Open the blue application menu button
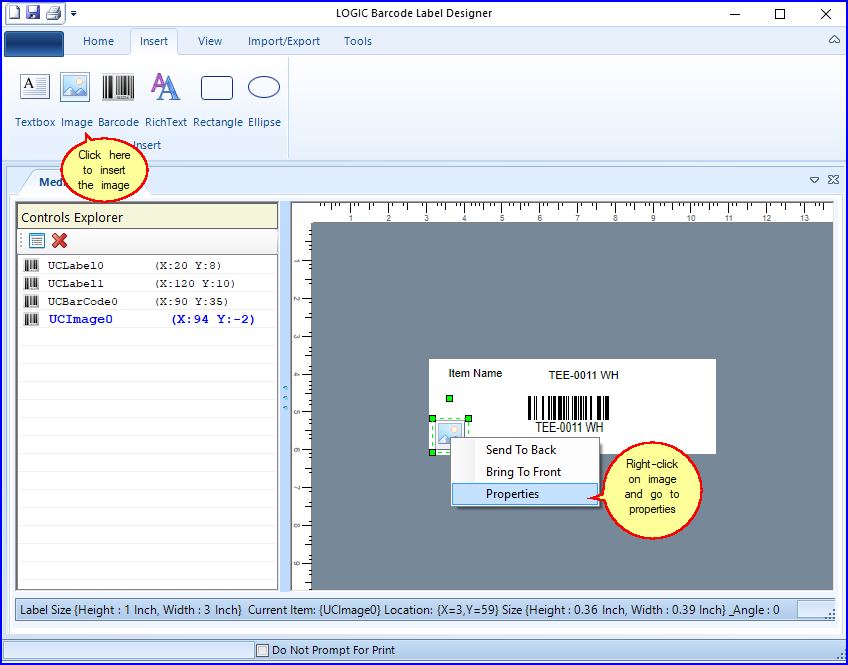Image resolution: width=848 pixels, height=665 pixels. point(34,43)
